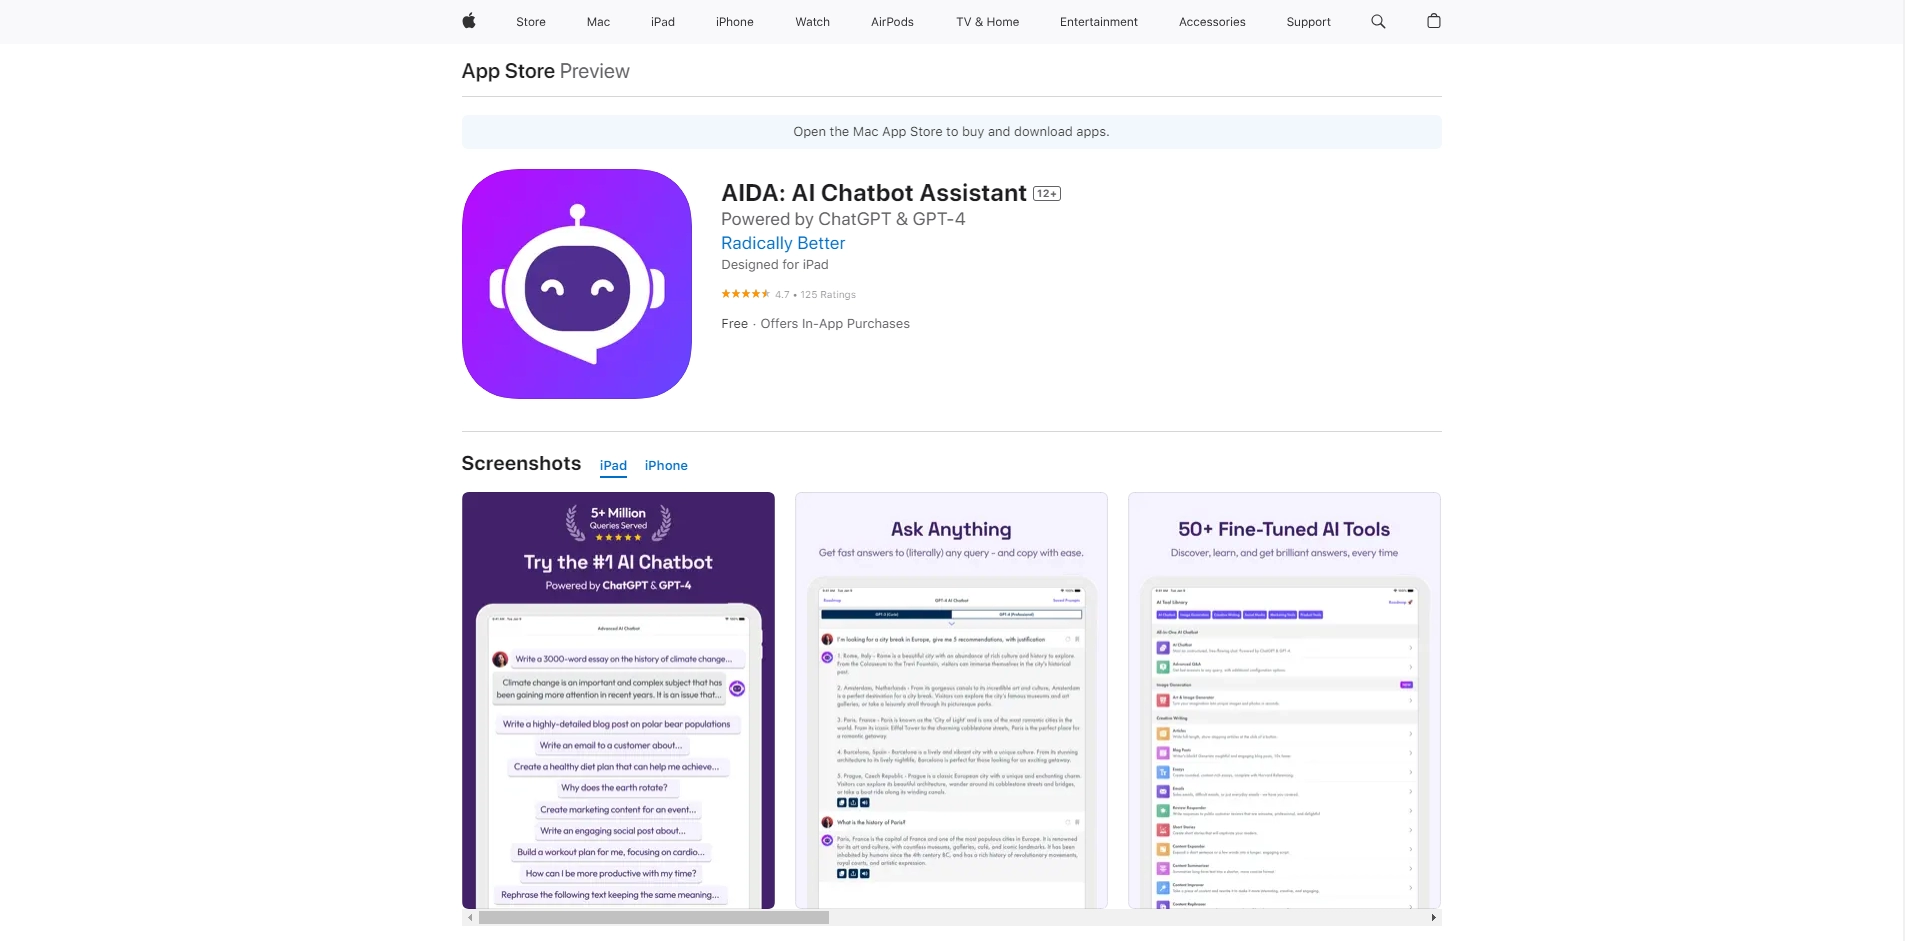This screenshot has width=1905, height=941.
Task: Open the Ask Anything screenshot
Action: pyautogui.click(x=951, y=700)
